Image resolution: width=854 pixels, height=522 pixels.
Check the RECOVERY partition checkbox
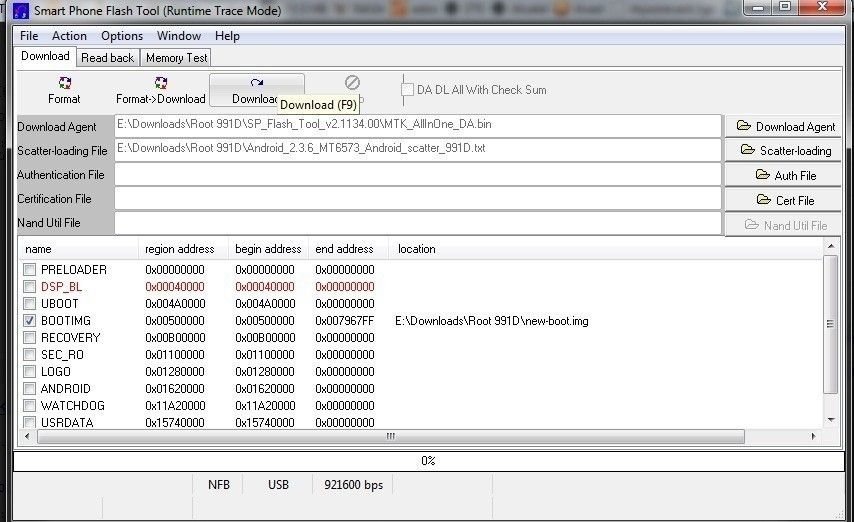(x=29, y=337)
